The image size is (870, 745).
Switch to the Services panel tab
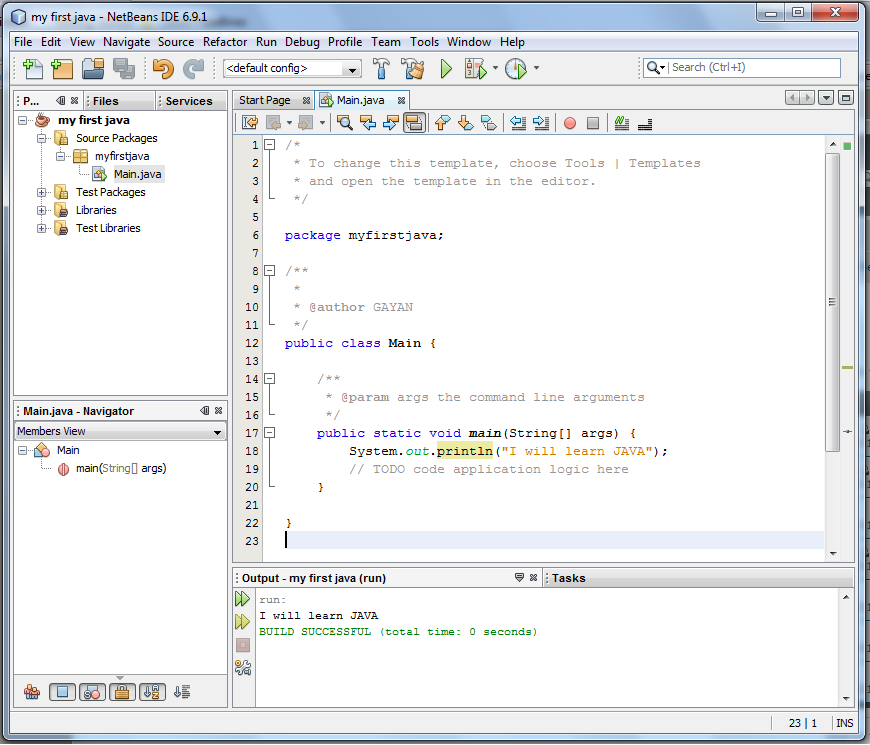tap(189, 101)
